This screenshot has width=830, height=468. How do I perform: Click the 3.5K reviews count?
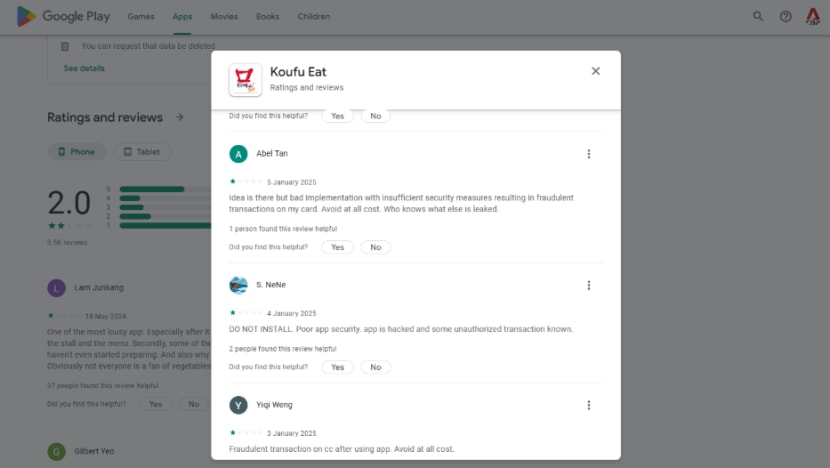67,242
